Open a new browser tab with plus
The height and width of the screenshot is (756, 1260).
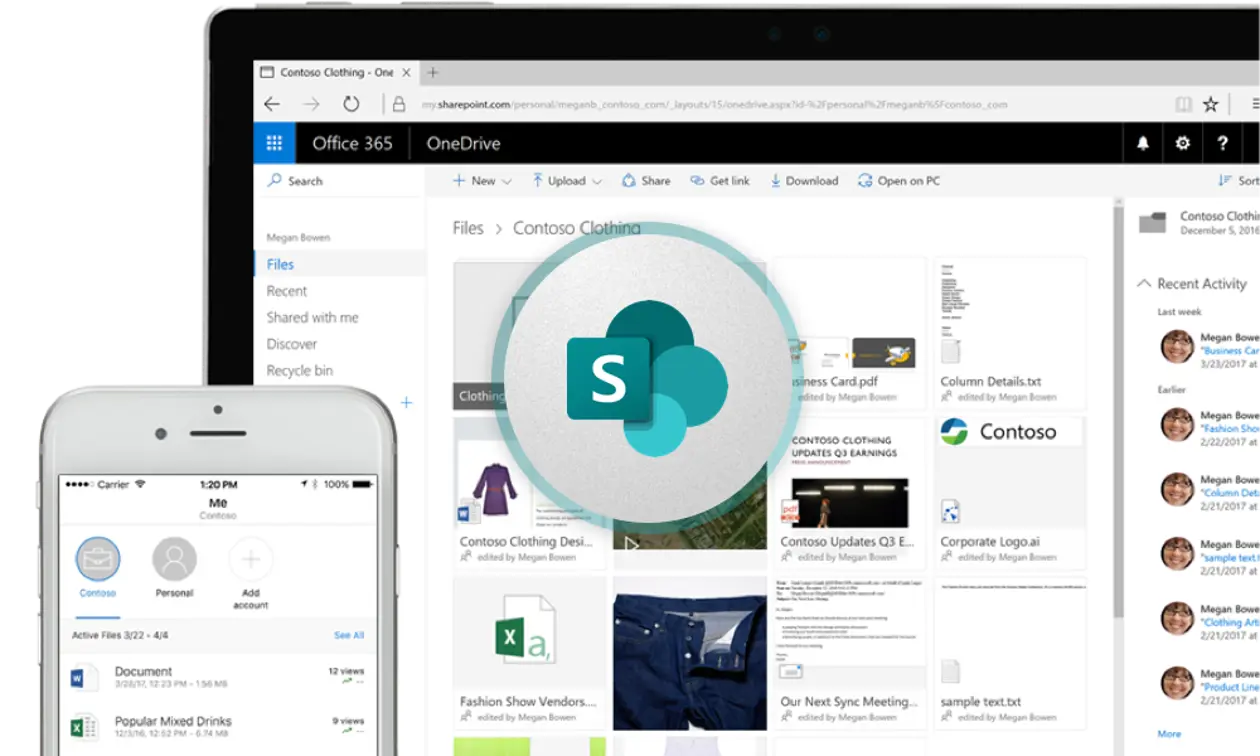433,72
